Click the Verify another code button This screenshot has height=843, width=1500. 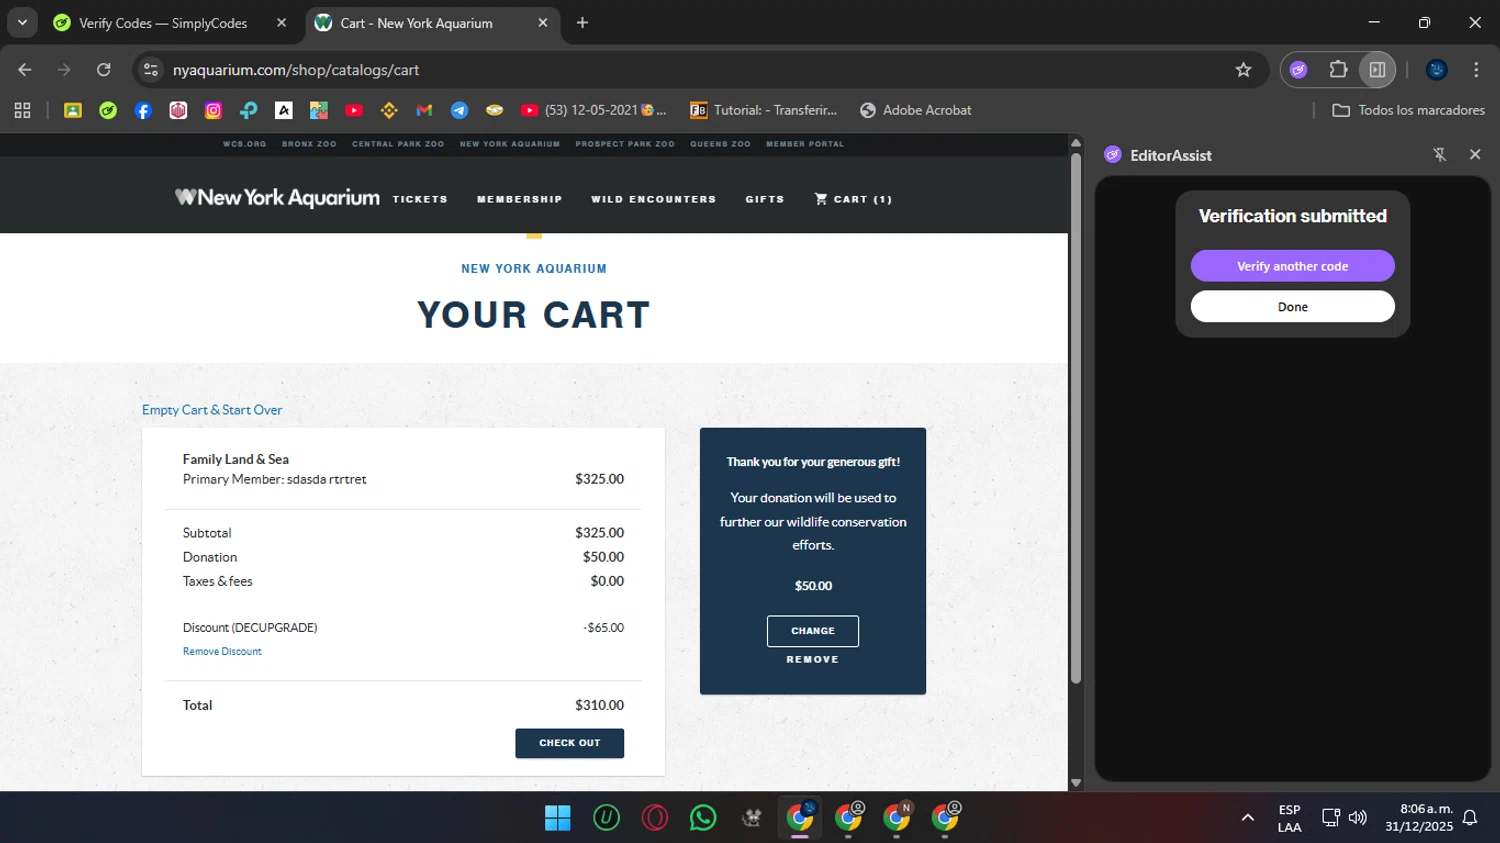pos(1293,266)
